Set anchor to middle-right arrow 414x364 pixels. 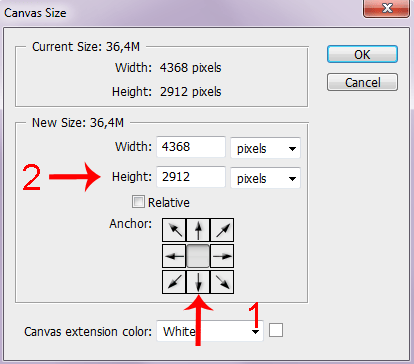(x=222, y=256)
